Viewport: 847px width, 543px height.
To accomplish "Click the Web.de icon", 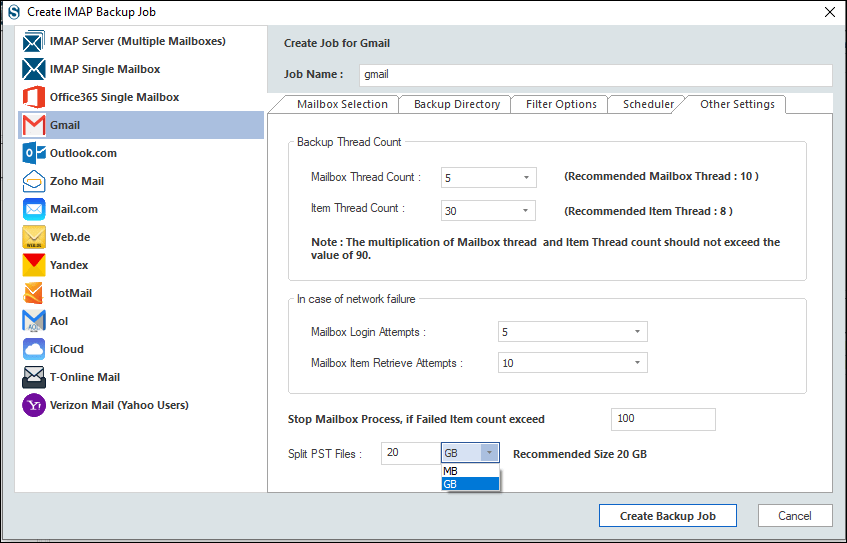I will tap(33, 237).
